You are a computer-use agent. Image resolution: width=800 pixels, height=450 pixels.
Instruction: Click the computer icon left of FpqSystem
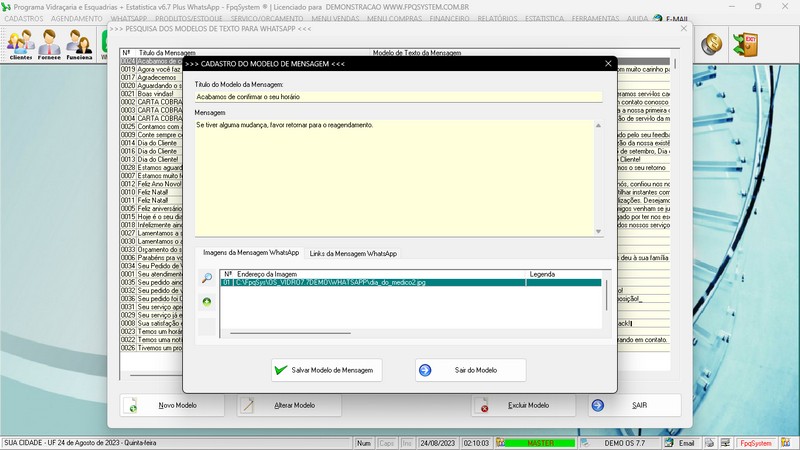coord(725,443)
